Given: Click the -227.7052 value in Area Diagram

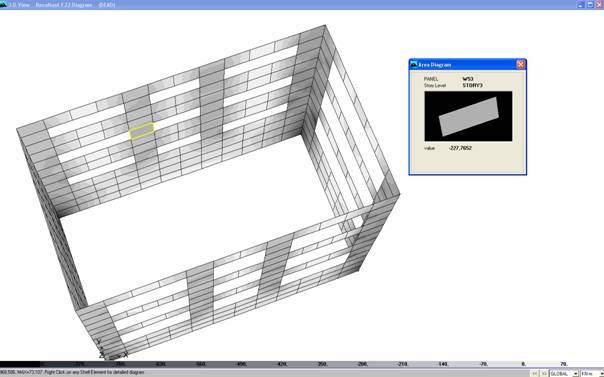Looking at the screenshot, I should pos(460,148).
